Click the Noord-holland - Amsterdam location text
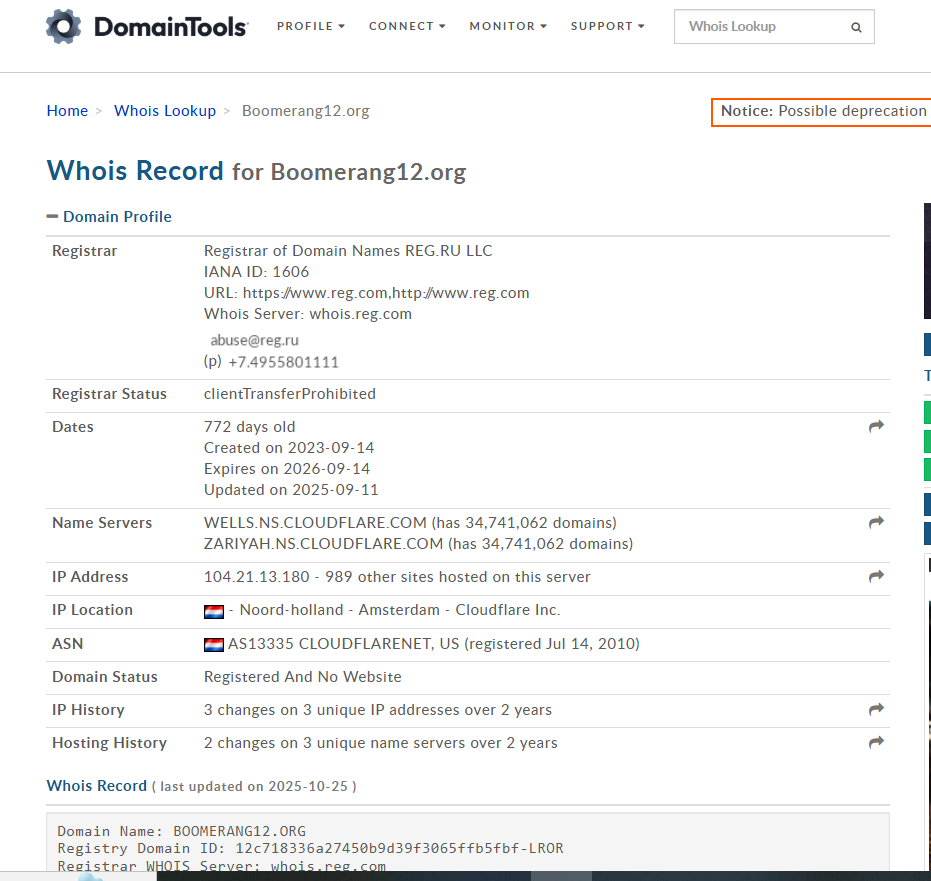931x881 pixels. coord(340,610)
